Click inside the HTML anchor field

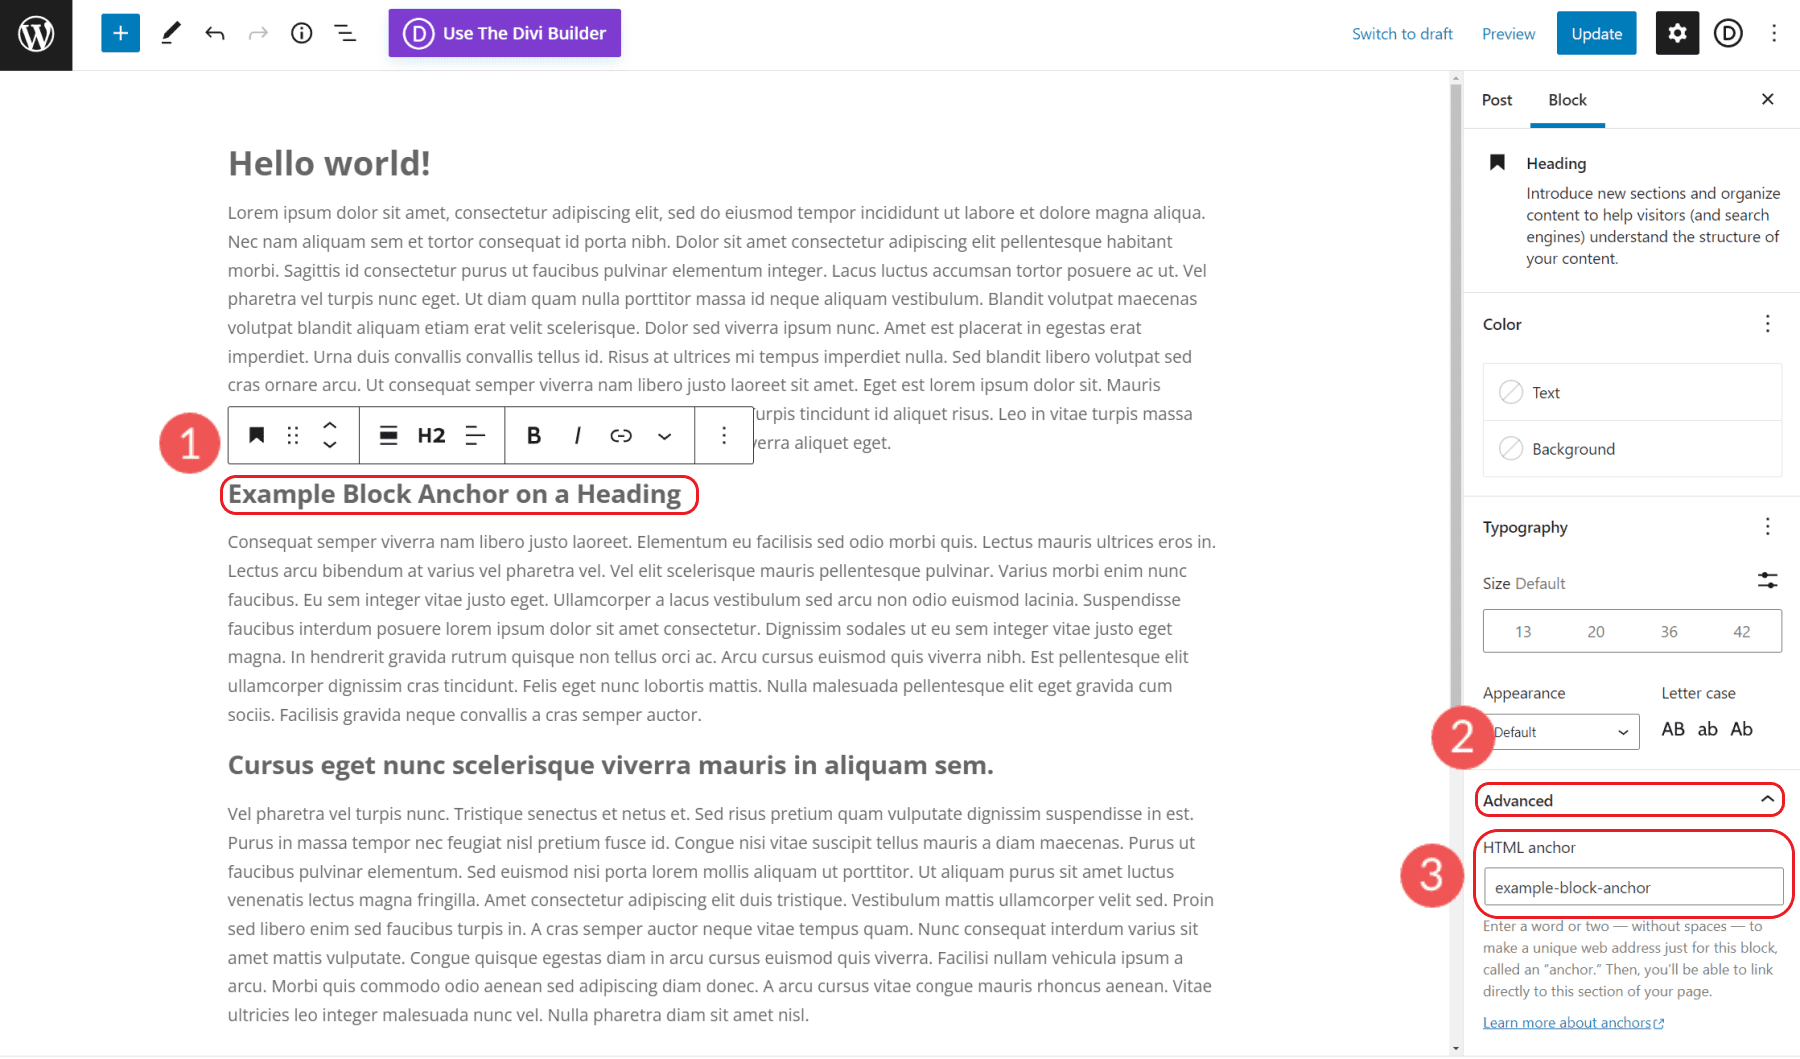pyautogui.click(x=1631, y=887)
